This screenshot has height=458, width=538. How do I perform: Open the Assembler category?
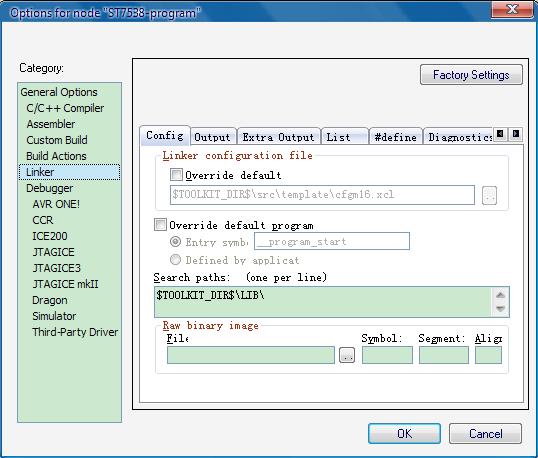pos(50,124)
